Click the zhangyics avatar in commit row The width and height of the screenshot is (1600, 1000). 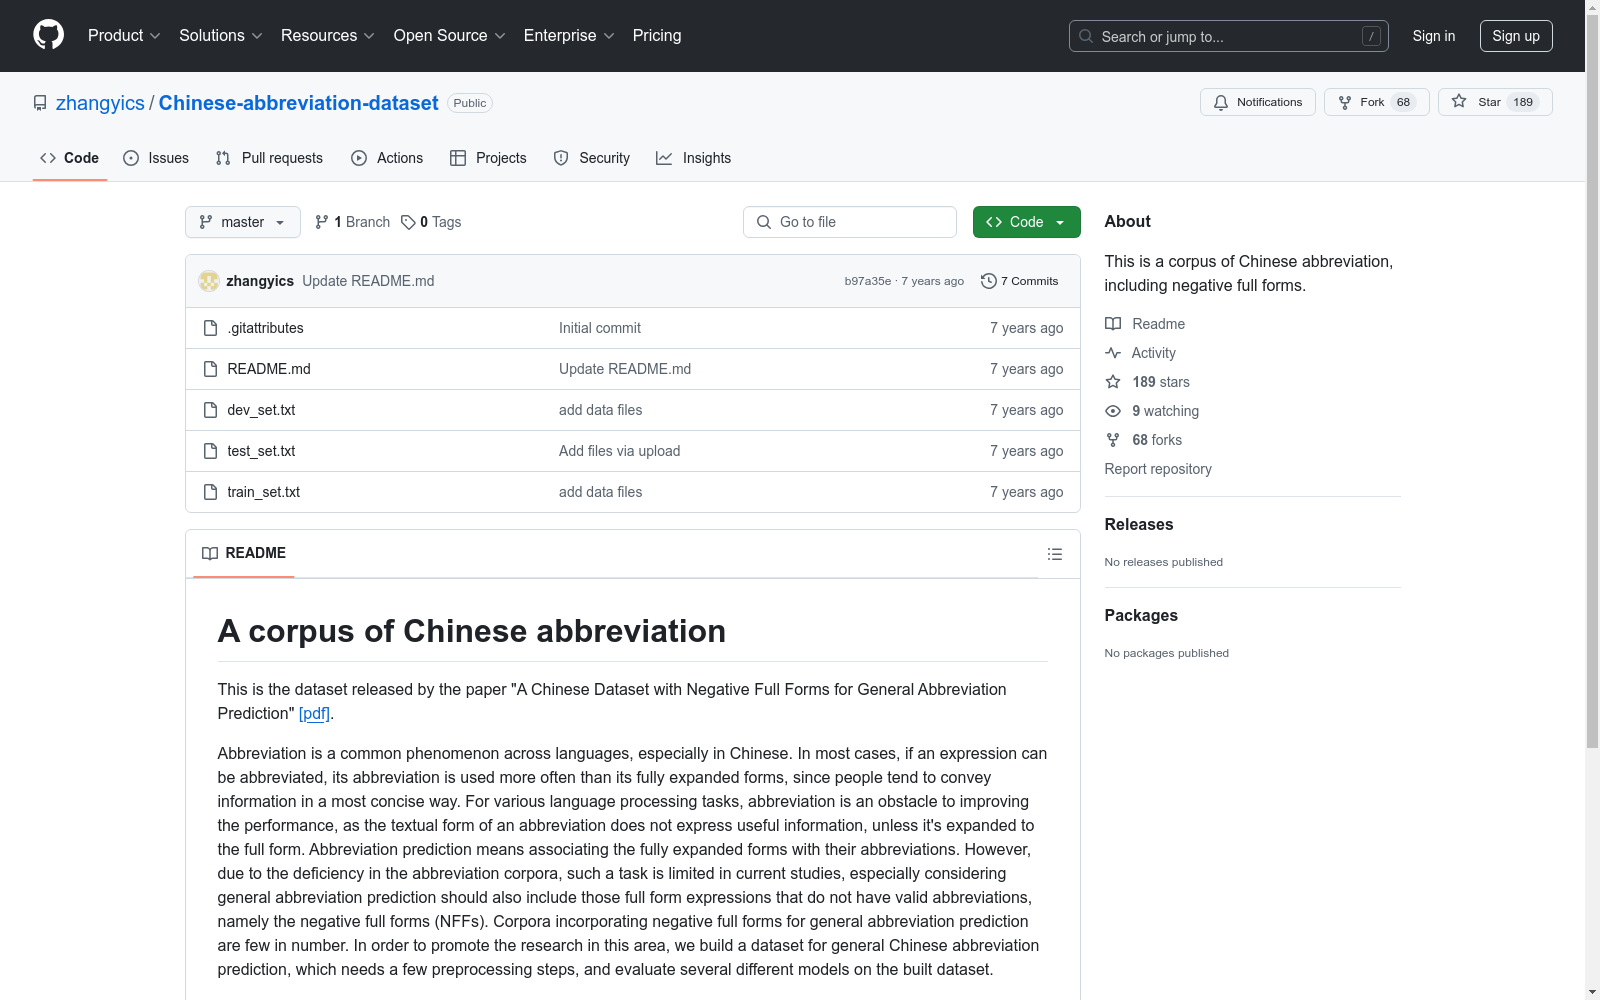[x=209, y=281]
